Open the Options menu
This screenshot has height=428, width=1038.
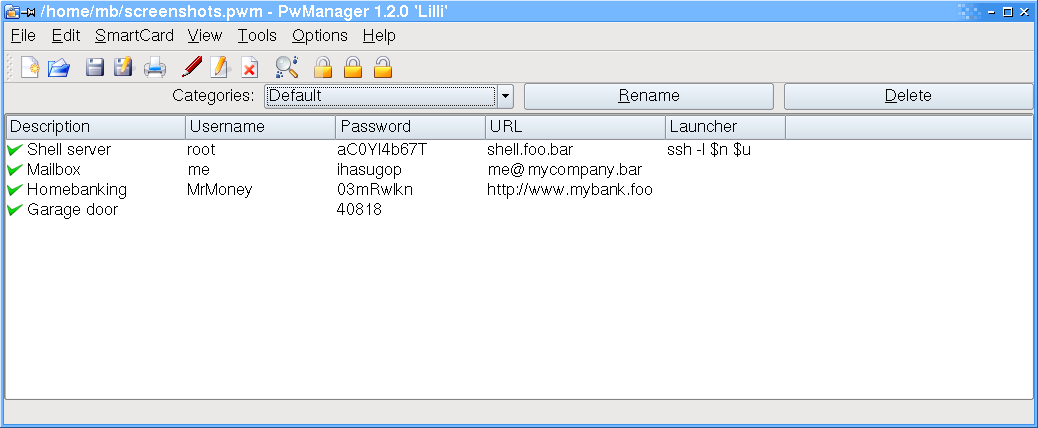(x=320, y=36)
